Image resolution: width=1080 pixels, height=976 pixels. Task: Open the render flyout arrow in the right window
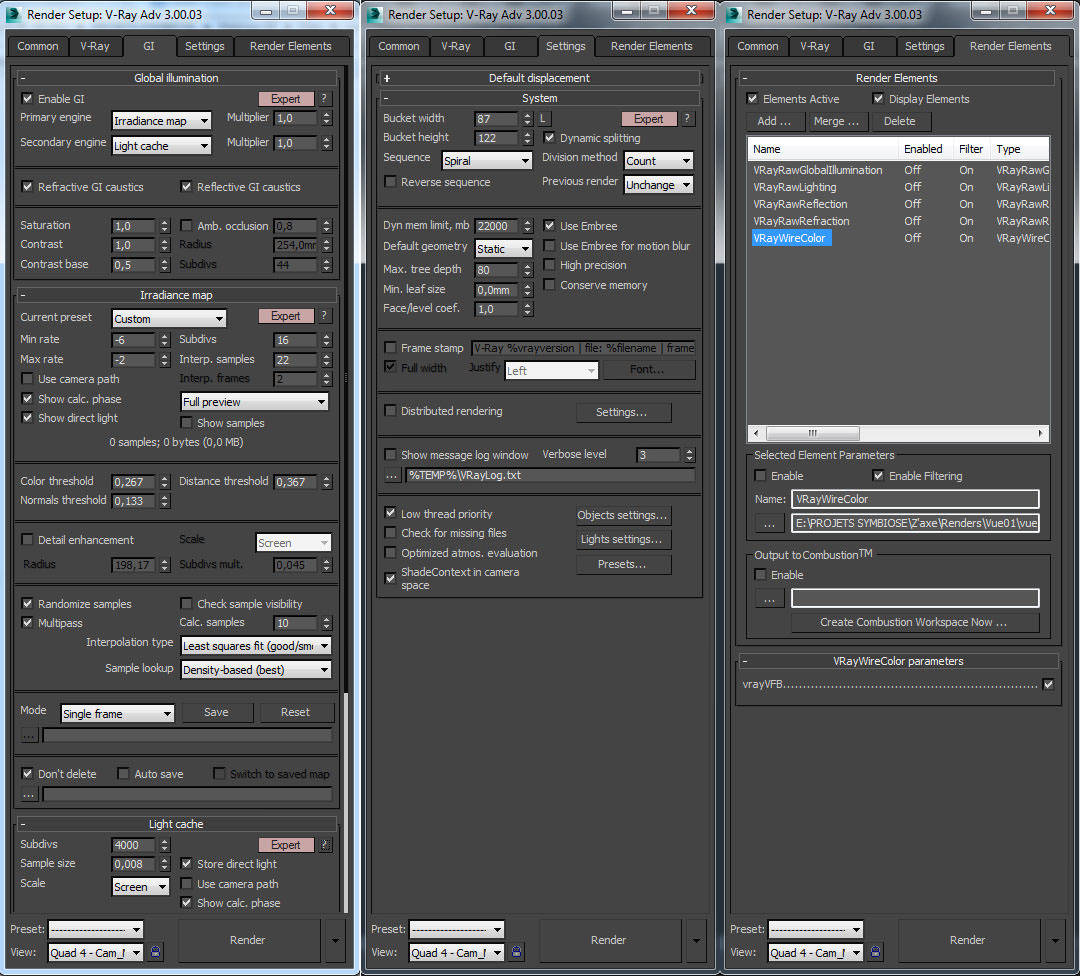point(1055,940)
